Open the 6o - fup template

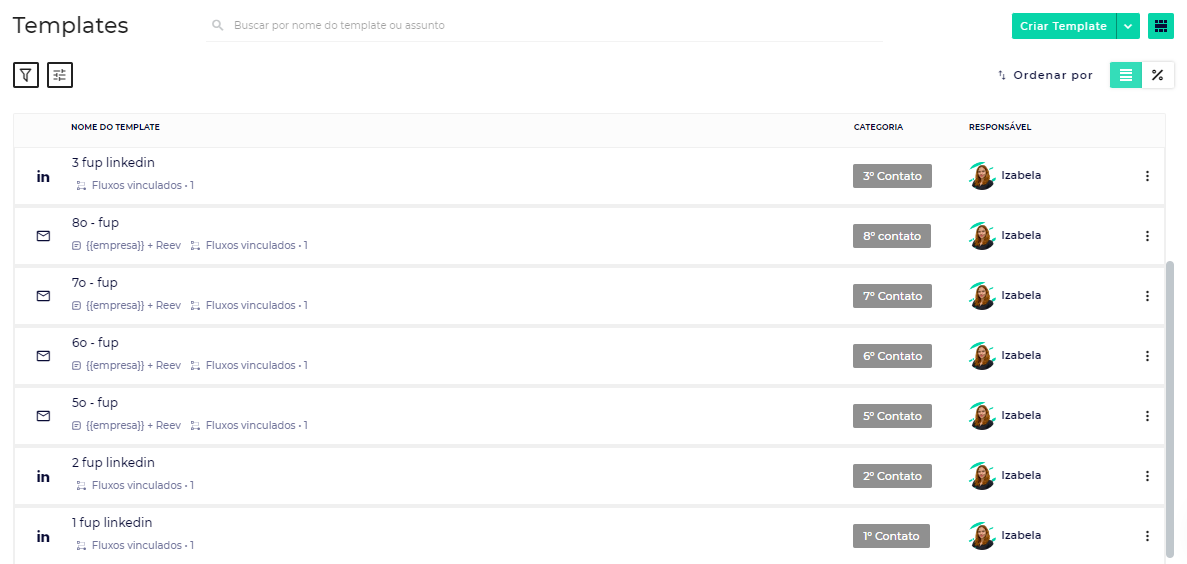point(95,343)
